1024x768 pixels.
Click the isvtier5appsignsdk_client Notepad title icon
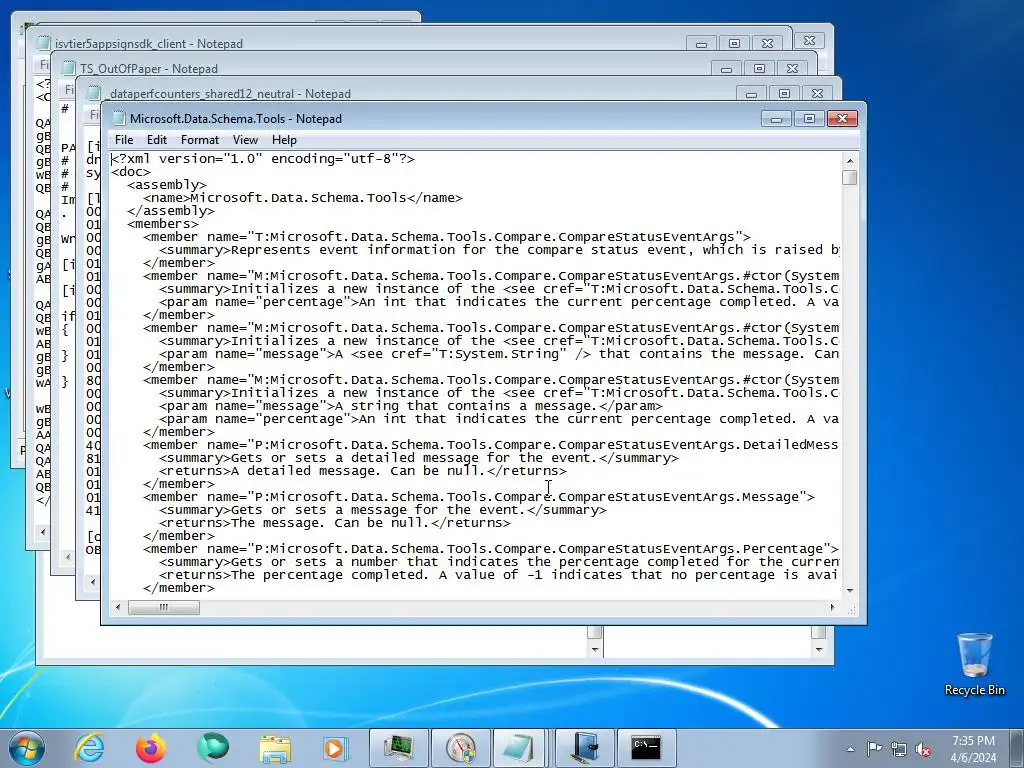44,43
